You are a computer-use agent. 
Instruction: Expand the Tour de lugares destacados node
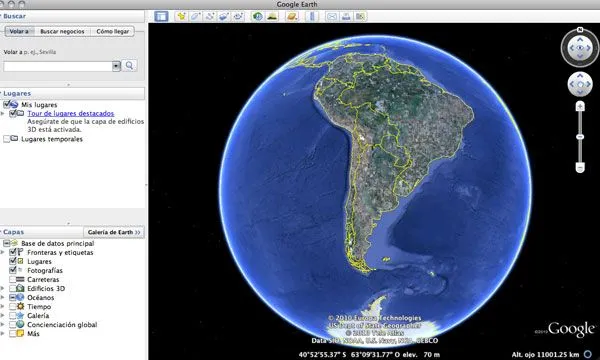3,114
